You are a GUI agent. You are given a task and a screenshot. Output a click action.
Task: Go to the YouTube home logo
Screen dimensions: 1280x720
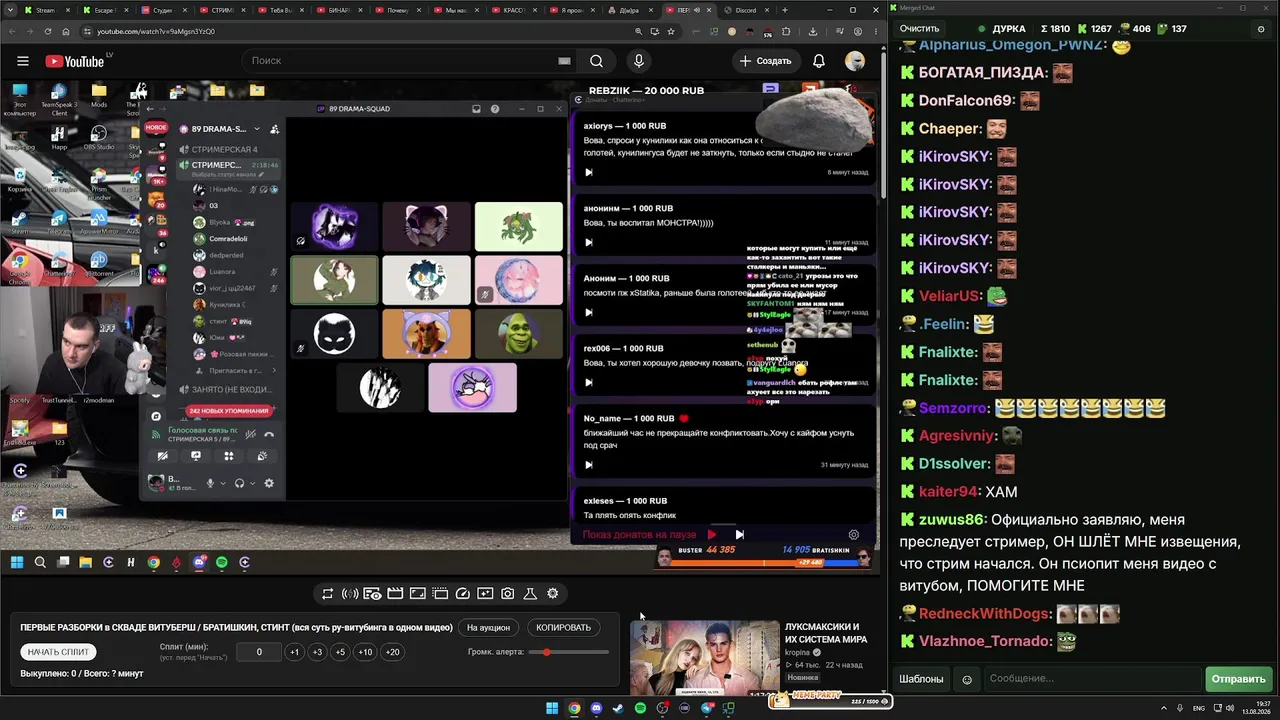click(74, 61)
